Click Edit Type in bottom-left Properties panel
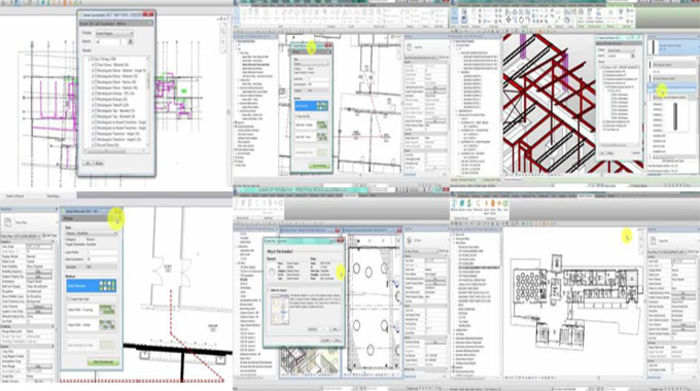700x391 pixels. click(x=51, y=235)
